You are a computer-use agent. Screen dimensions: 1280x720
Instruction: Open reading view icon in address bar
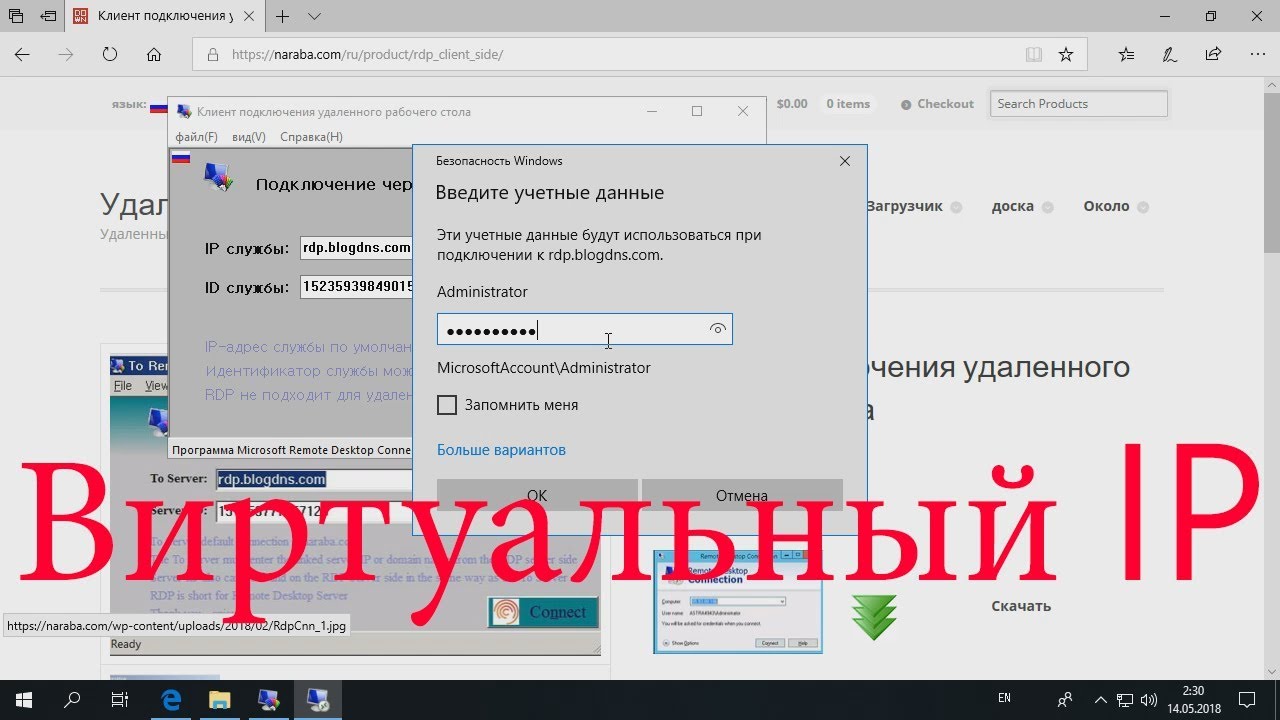(x=1034, y=55)
